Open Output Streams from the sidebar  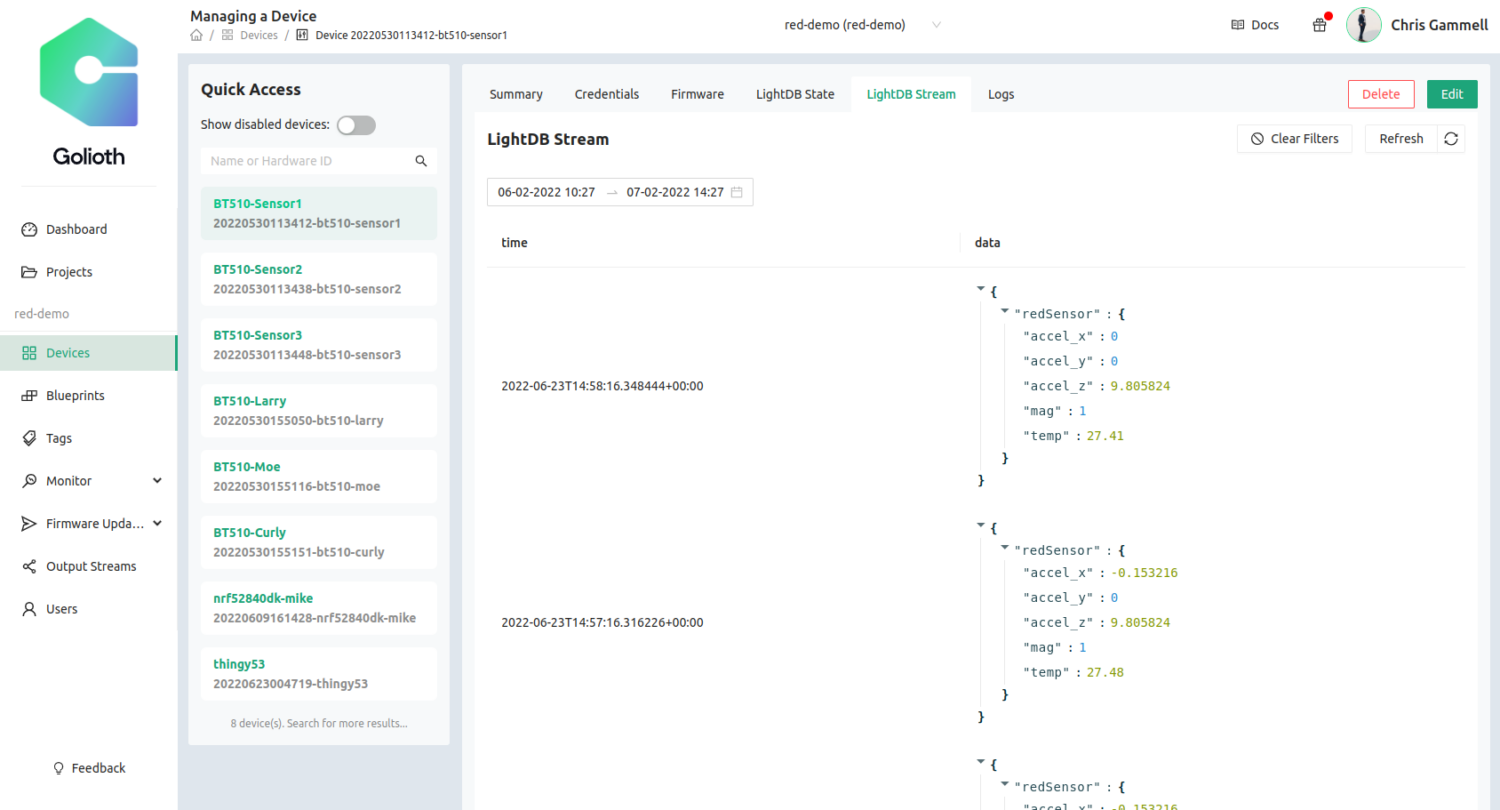[91, 566]
